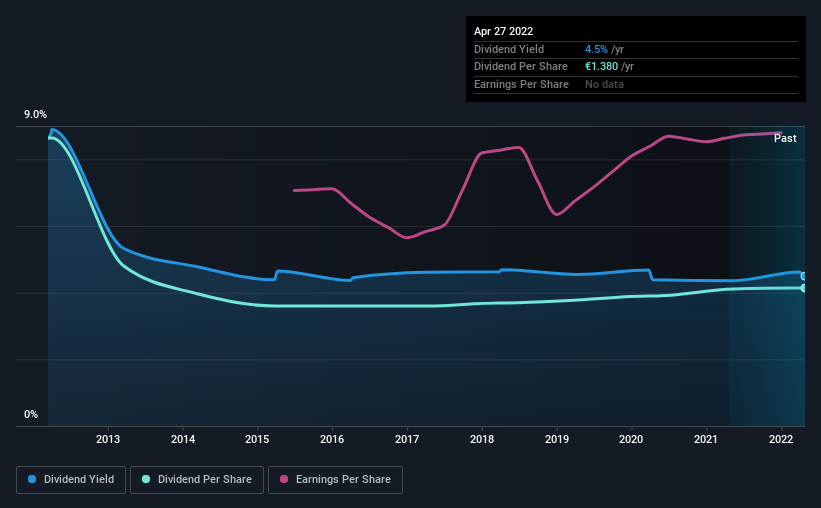Image resolution: width=821 pixels, height=508 pixels.
Task: Click the Past label in shaded region
Action: tap(785, 138)
